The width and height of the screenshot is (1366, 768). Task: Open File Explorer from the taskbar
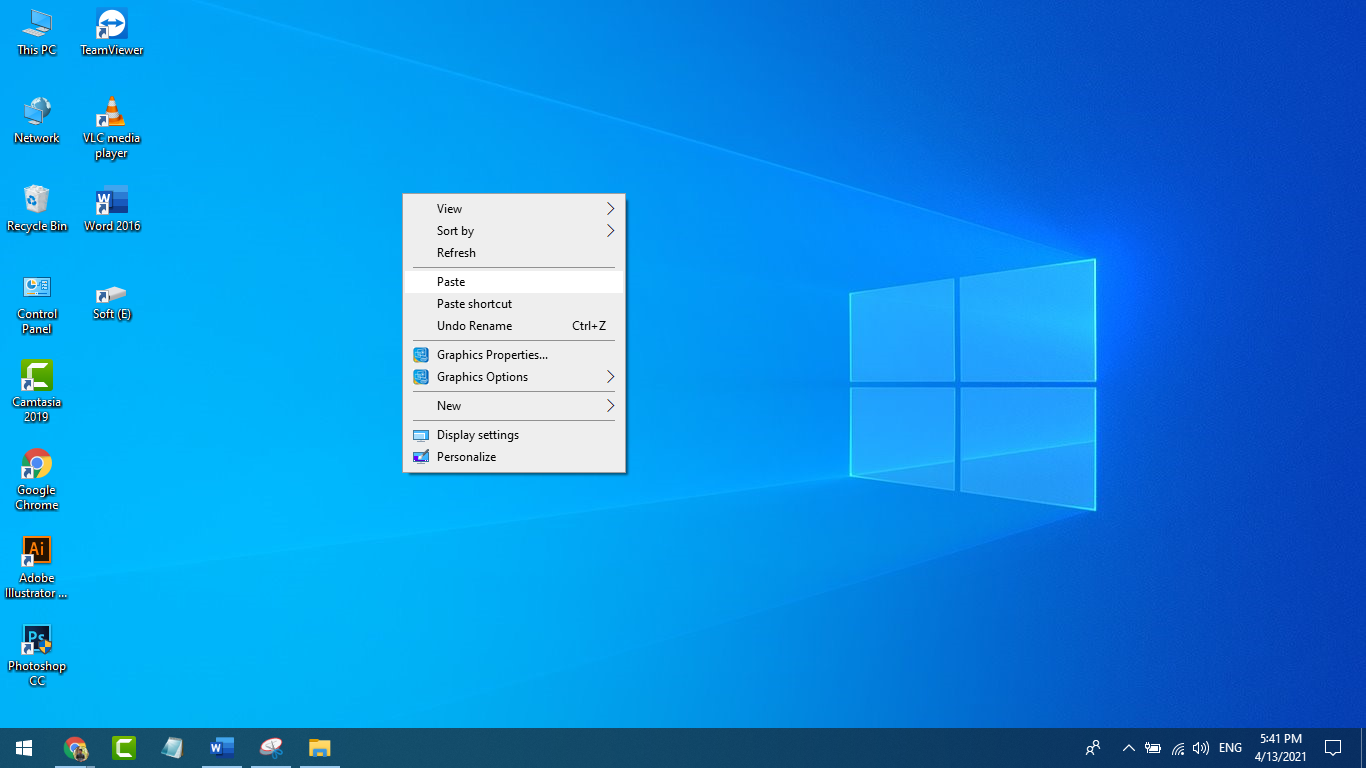point(319,747)
